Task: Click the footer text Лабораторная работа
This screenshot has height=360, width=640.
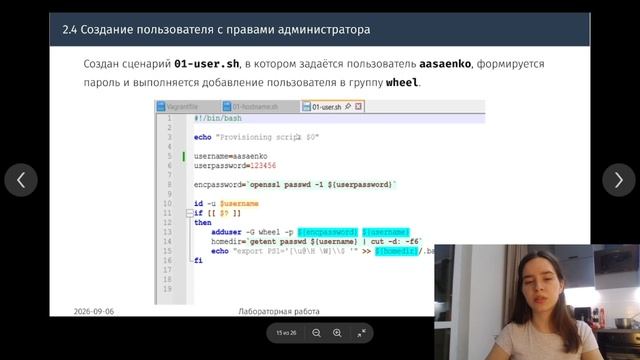Action: [279, 311]
